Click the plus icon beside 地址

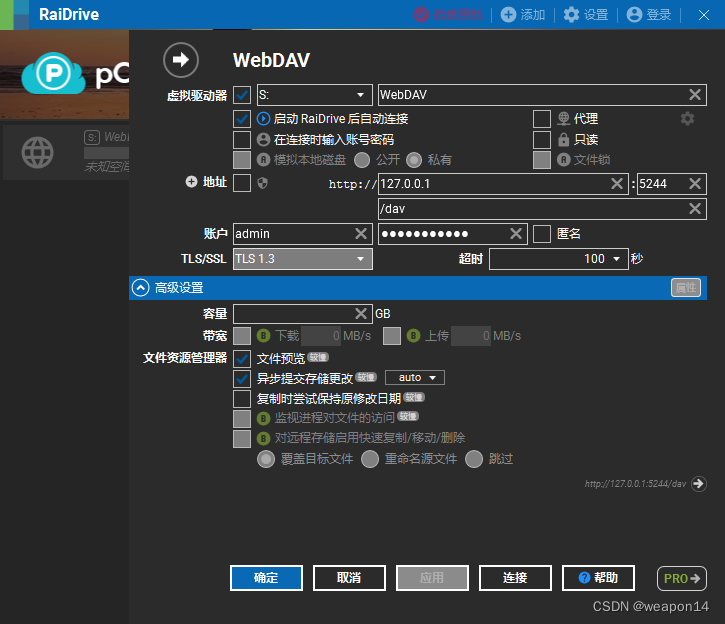tap(191, 182)
